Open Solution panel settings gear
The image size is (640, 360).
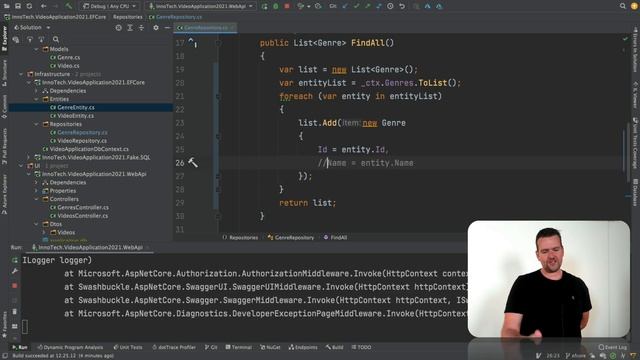tap(156, 28)
